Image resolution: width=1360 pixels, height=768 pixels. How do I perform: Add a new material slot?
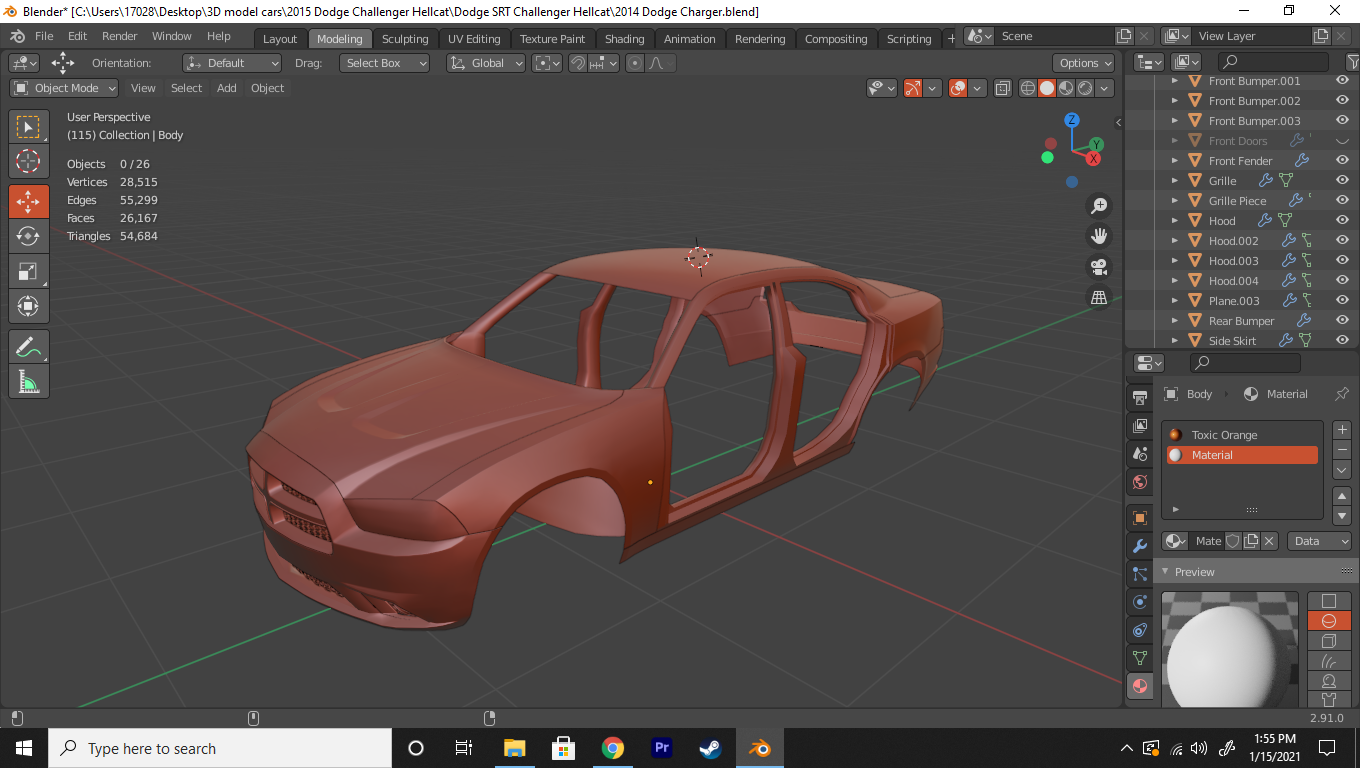coord(1342,430)
